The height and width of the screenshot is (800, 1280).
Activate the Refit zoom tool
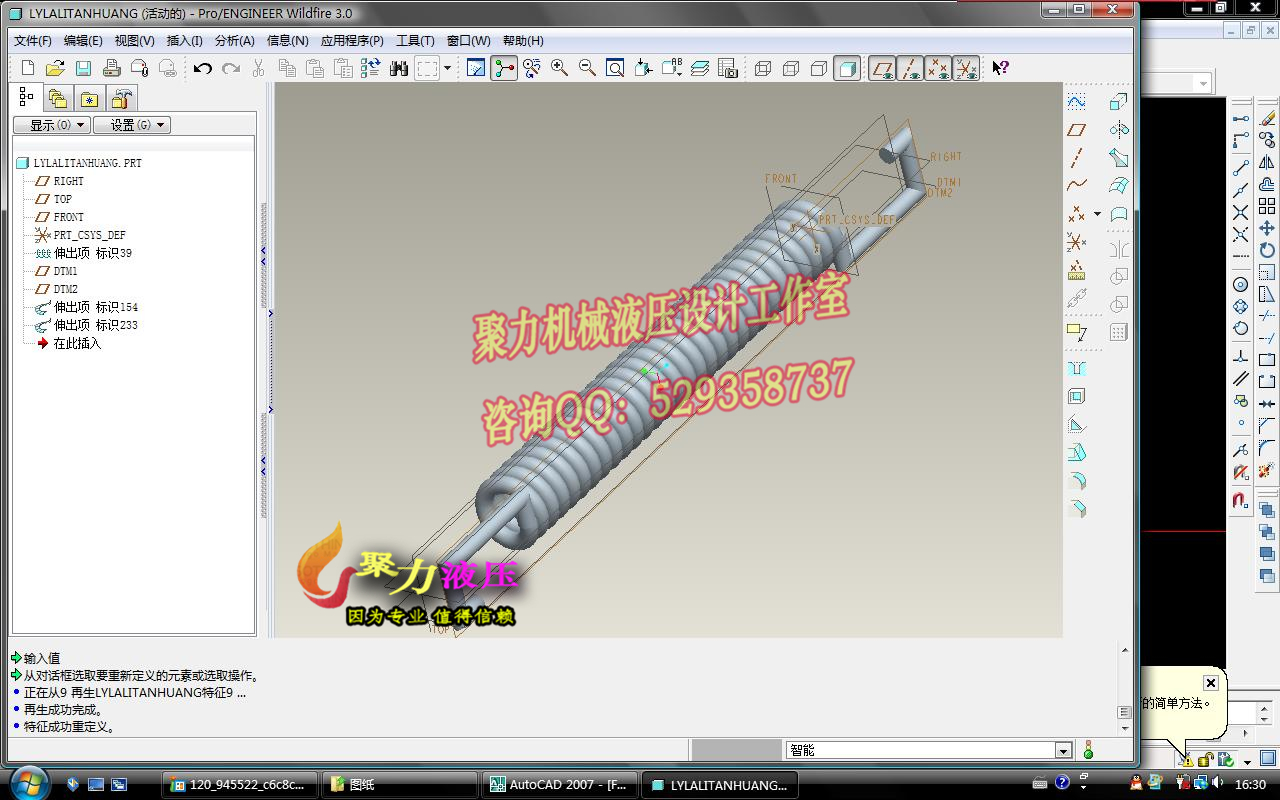pos(613,68)
